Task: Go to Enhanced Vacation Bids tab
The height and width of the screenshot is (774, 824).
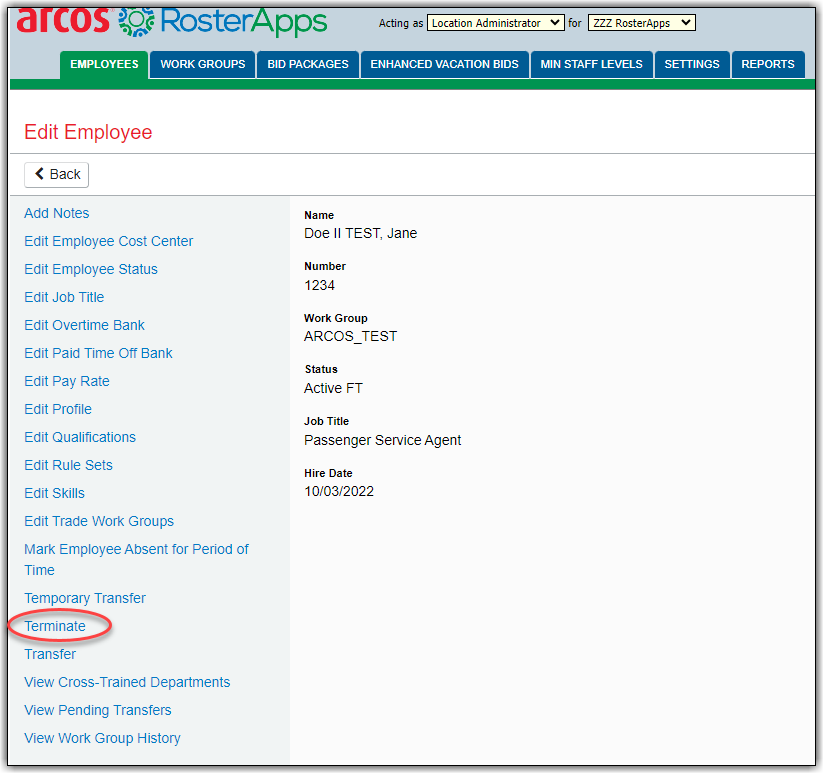Action: [444, 64]
